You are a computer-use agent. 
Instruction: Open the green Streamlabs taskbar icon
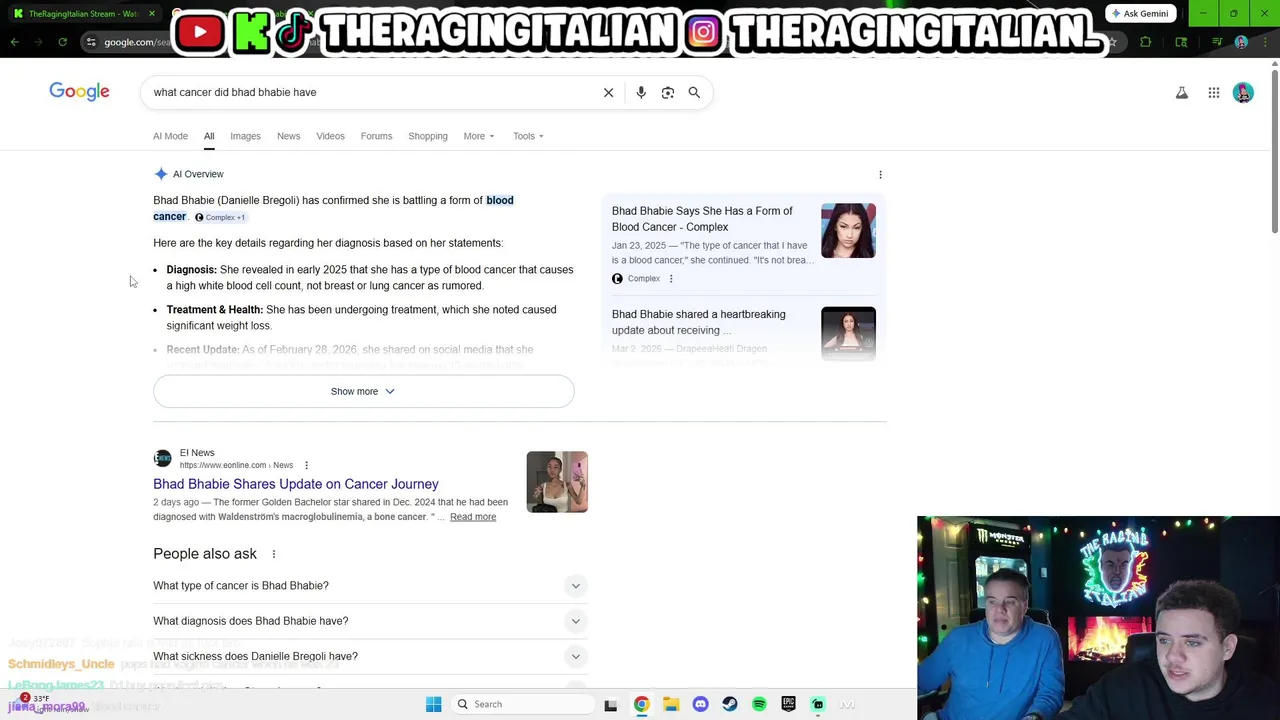coord(817,704)
